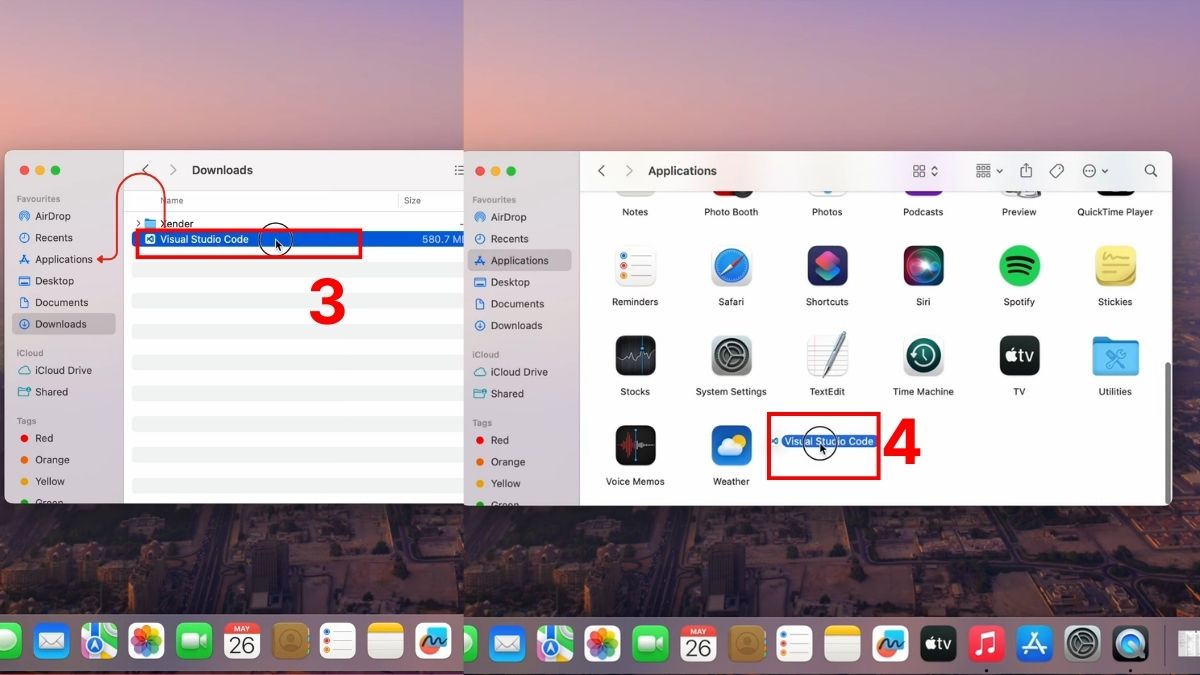Open the More options ellipsis menu
This screenshot has width=1200, height=675.
tap(1090, 170)
